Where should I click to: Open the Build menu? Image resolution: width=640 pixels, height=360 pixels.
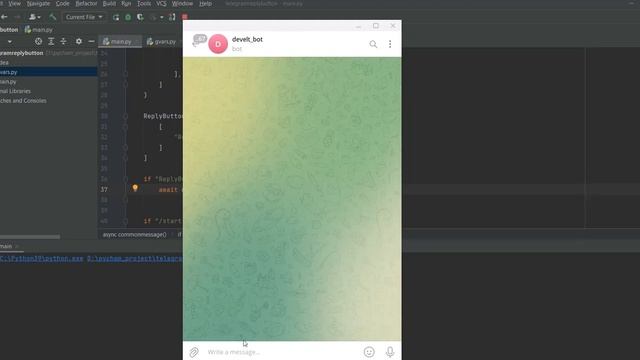coord(109,3)
